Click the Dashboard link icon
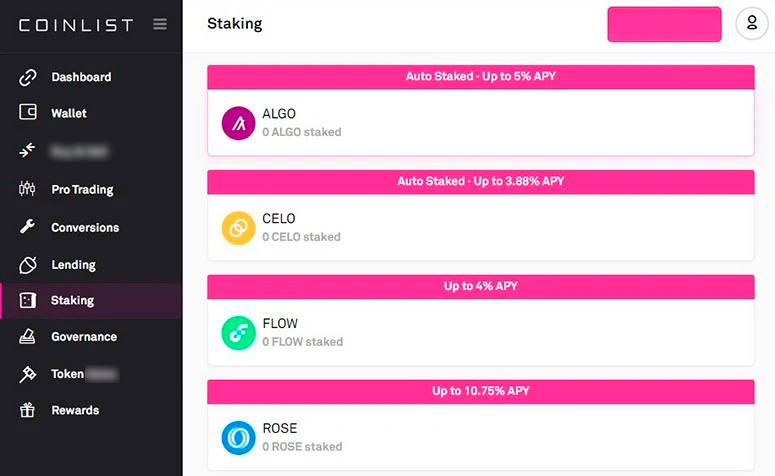This screenshot has width=775, height=476. 28,77
